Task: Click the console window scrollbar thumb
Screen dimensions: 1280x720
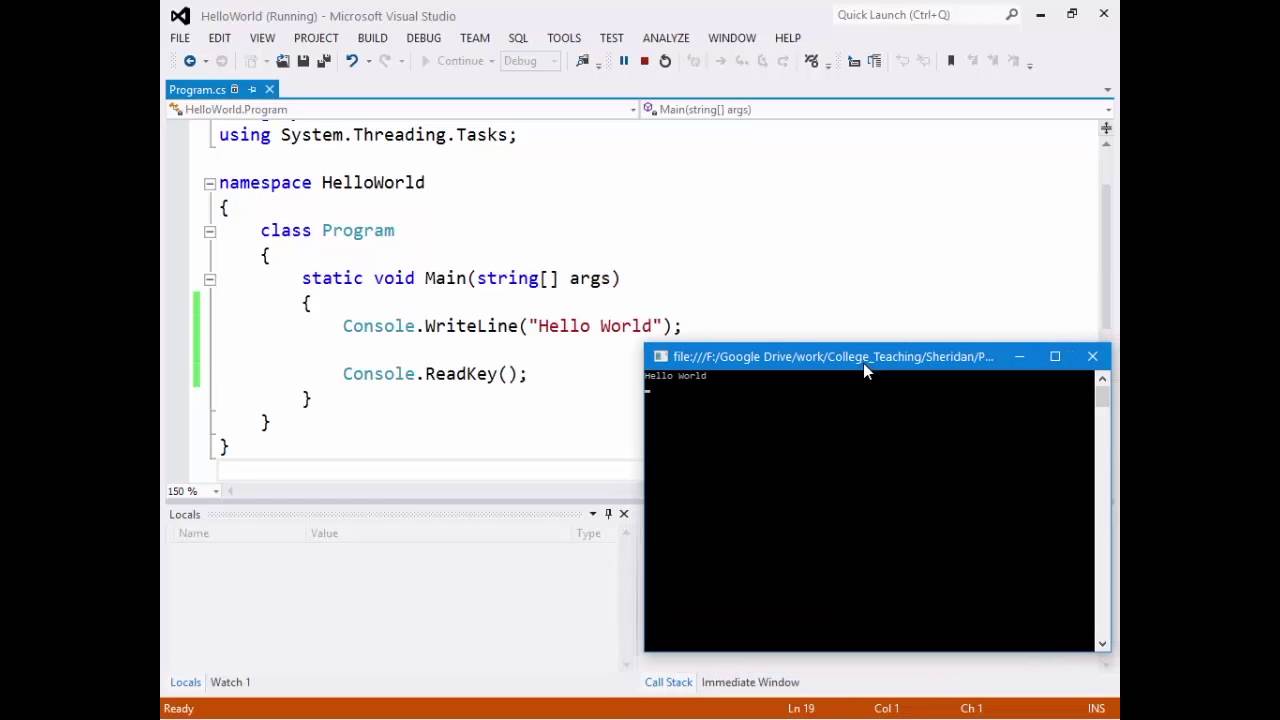Action: [1102, 396]
